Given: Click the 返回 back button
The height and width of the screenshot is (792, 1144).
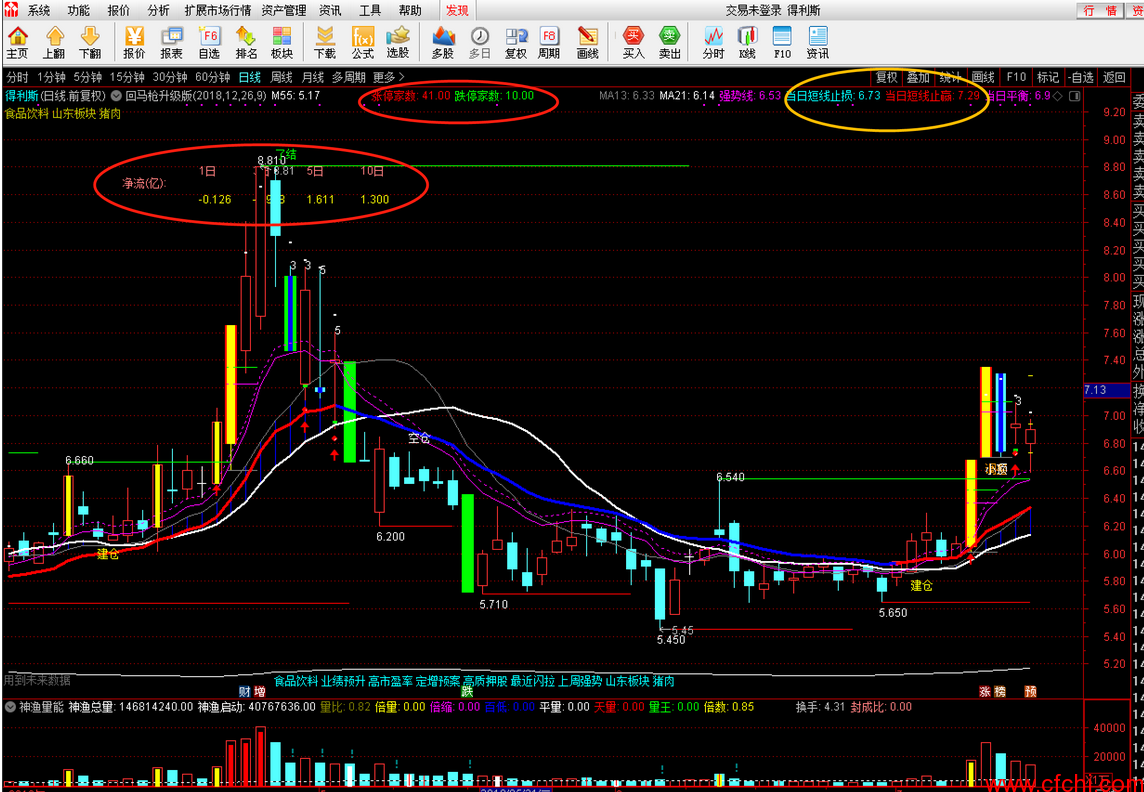Looking at the screenshot, I should 1114,77.
